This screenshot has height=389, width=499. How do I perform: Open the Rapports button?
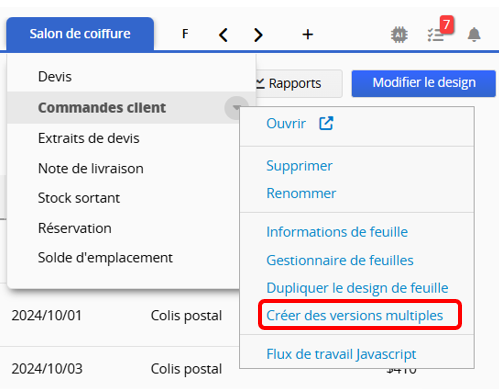(295, 83)
